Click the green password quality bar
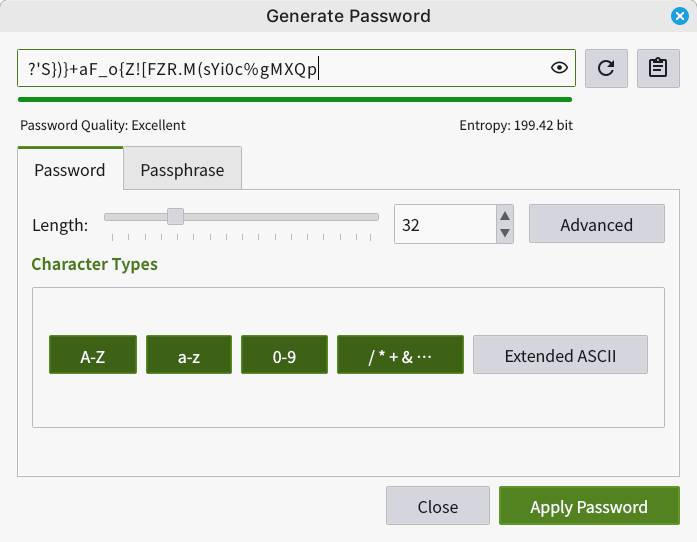The height and width of the screenshot is (542, 697). [295, 100]
